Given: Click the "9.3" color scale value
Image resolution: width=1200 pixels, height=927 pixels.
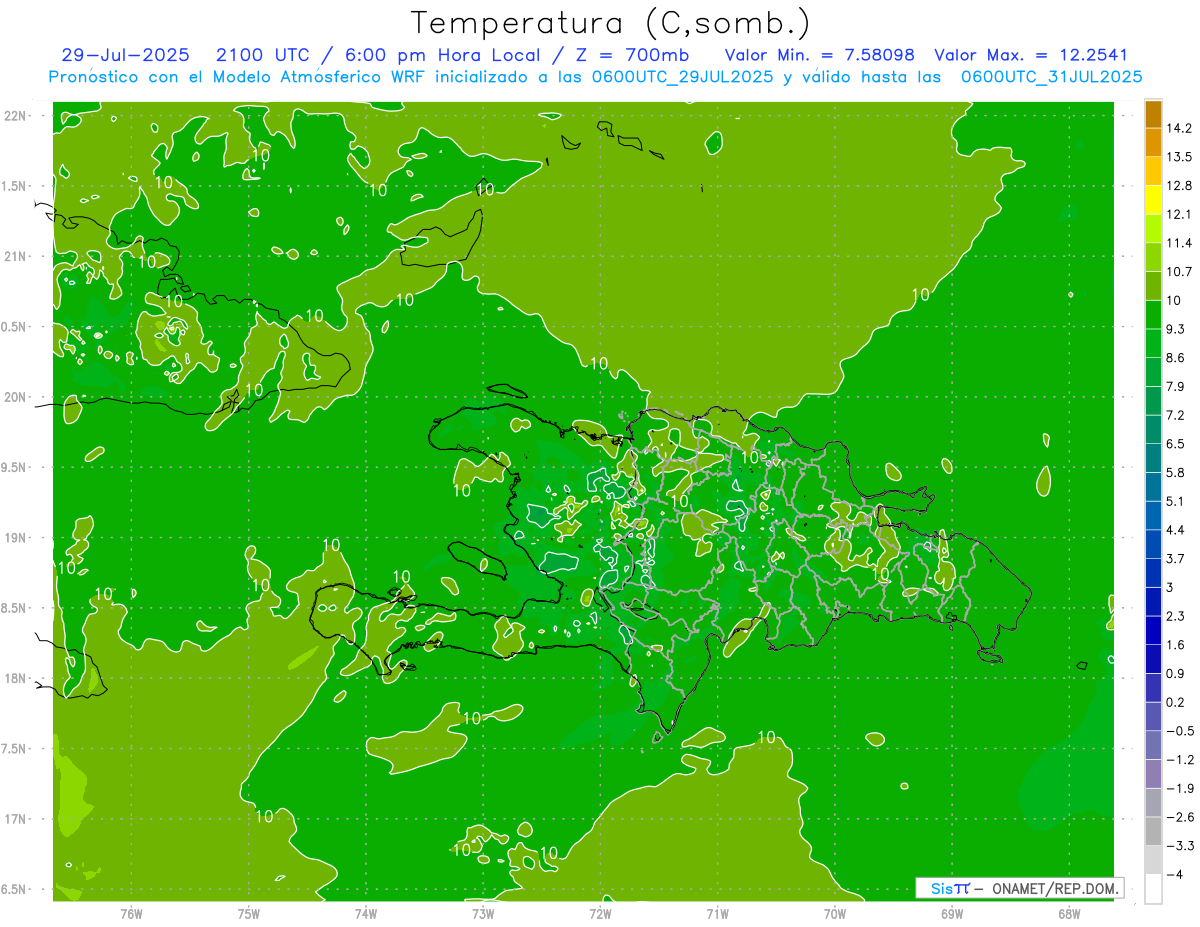Looking at the screenshot, I should [x=1175, y=329].
